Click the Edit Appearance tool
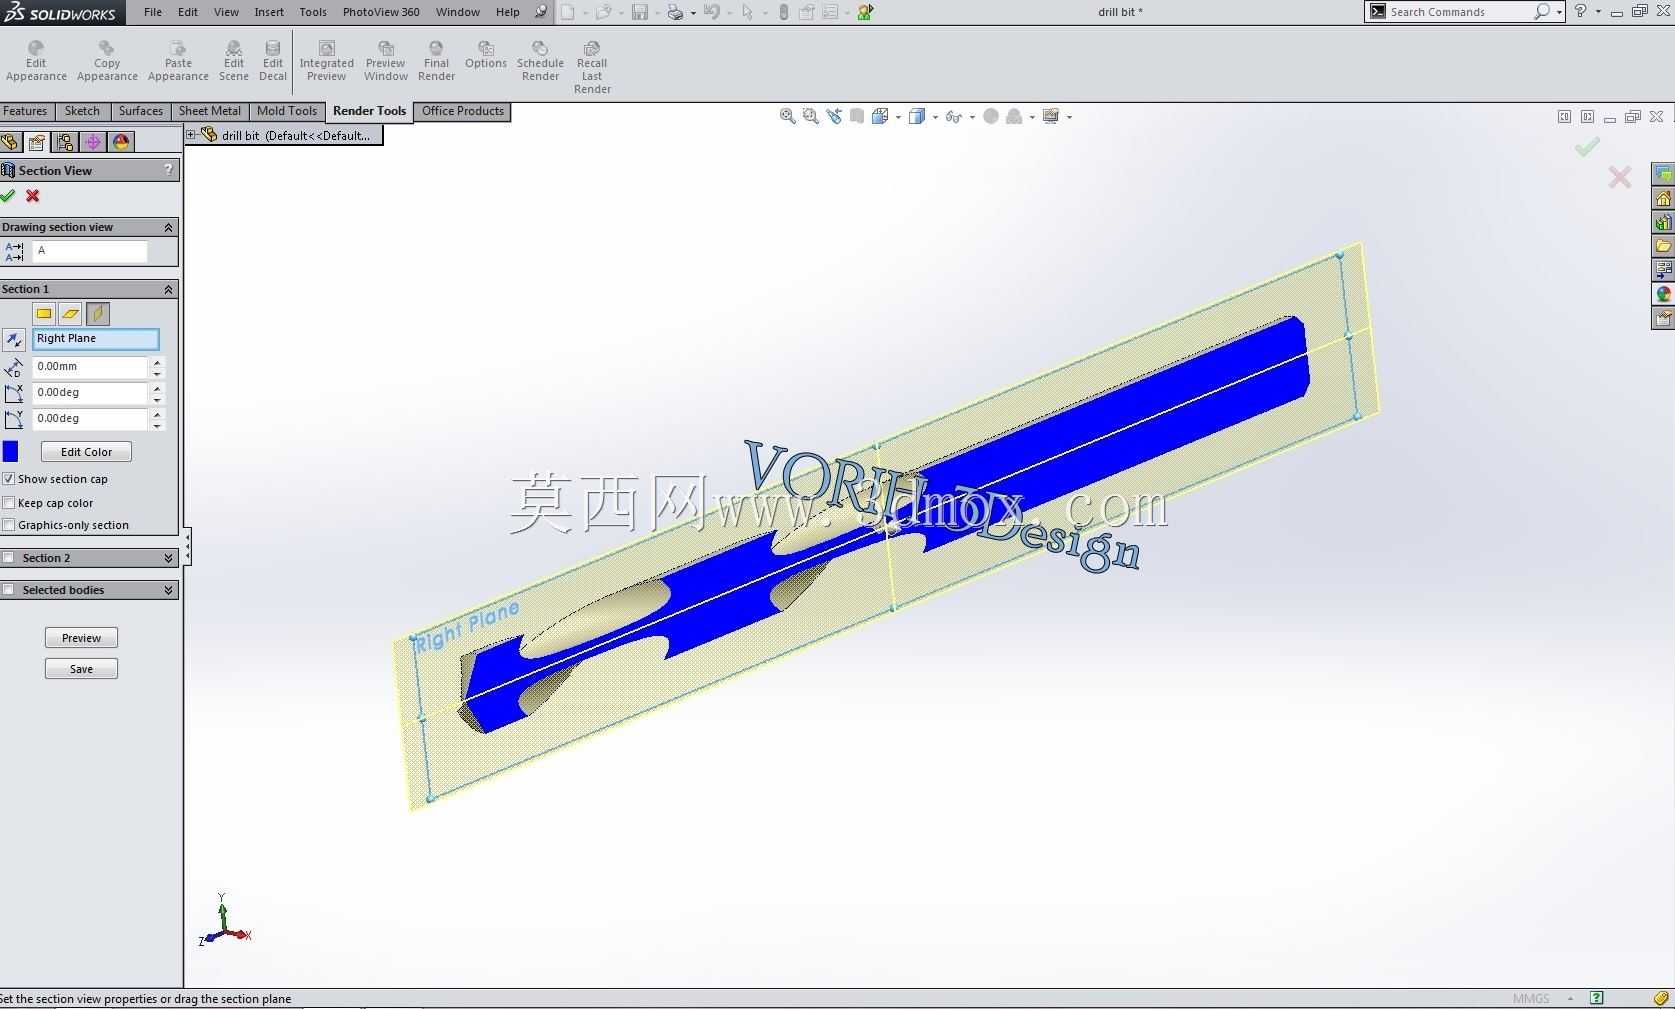The width and height of the screenshot is (1675, 1009). pyautogui.click(x=36, y=62)
